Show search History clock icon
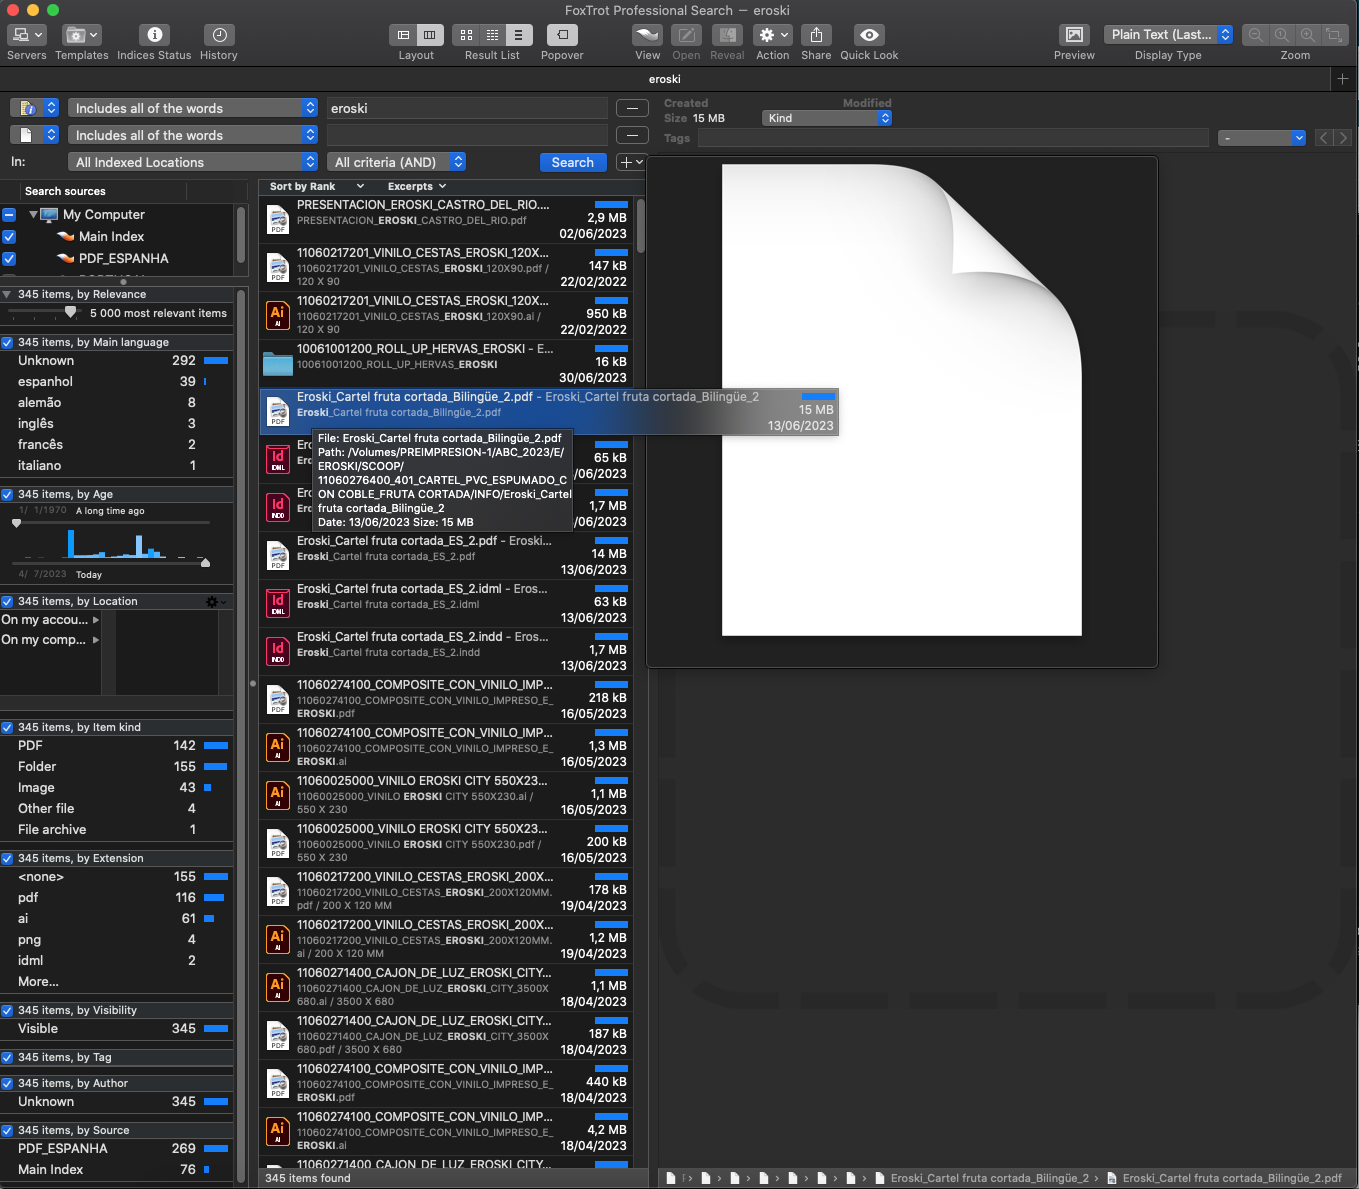The height and width of the screenshot is (1189, 1359). 219,35
